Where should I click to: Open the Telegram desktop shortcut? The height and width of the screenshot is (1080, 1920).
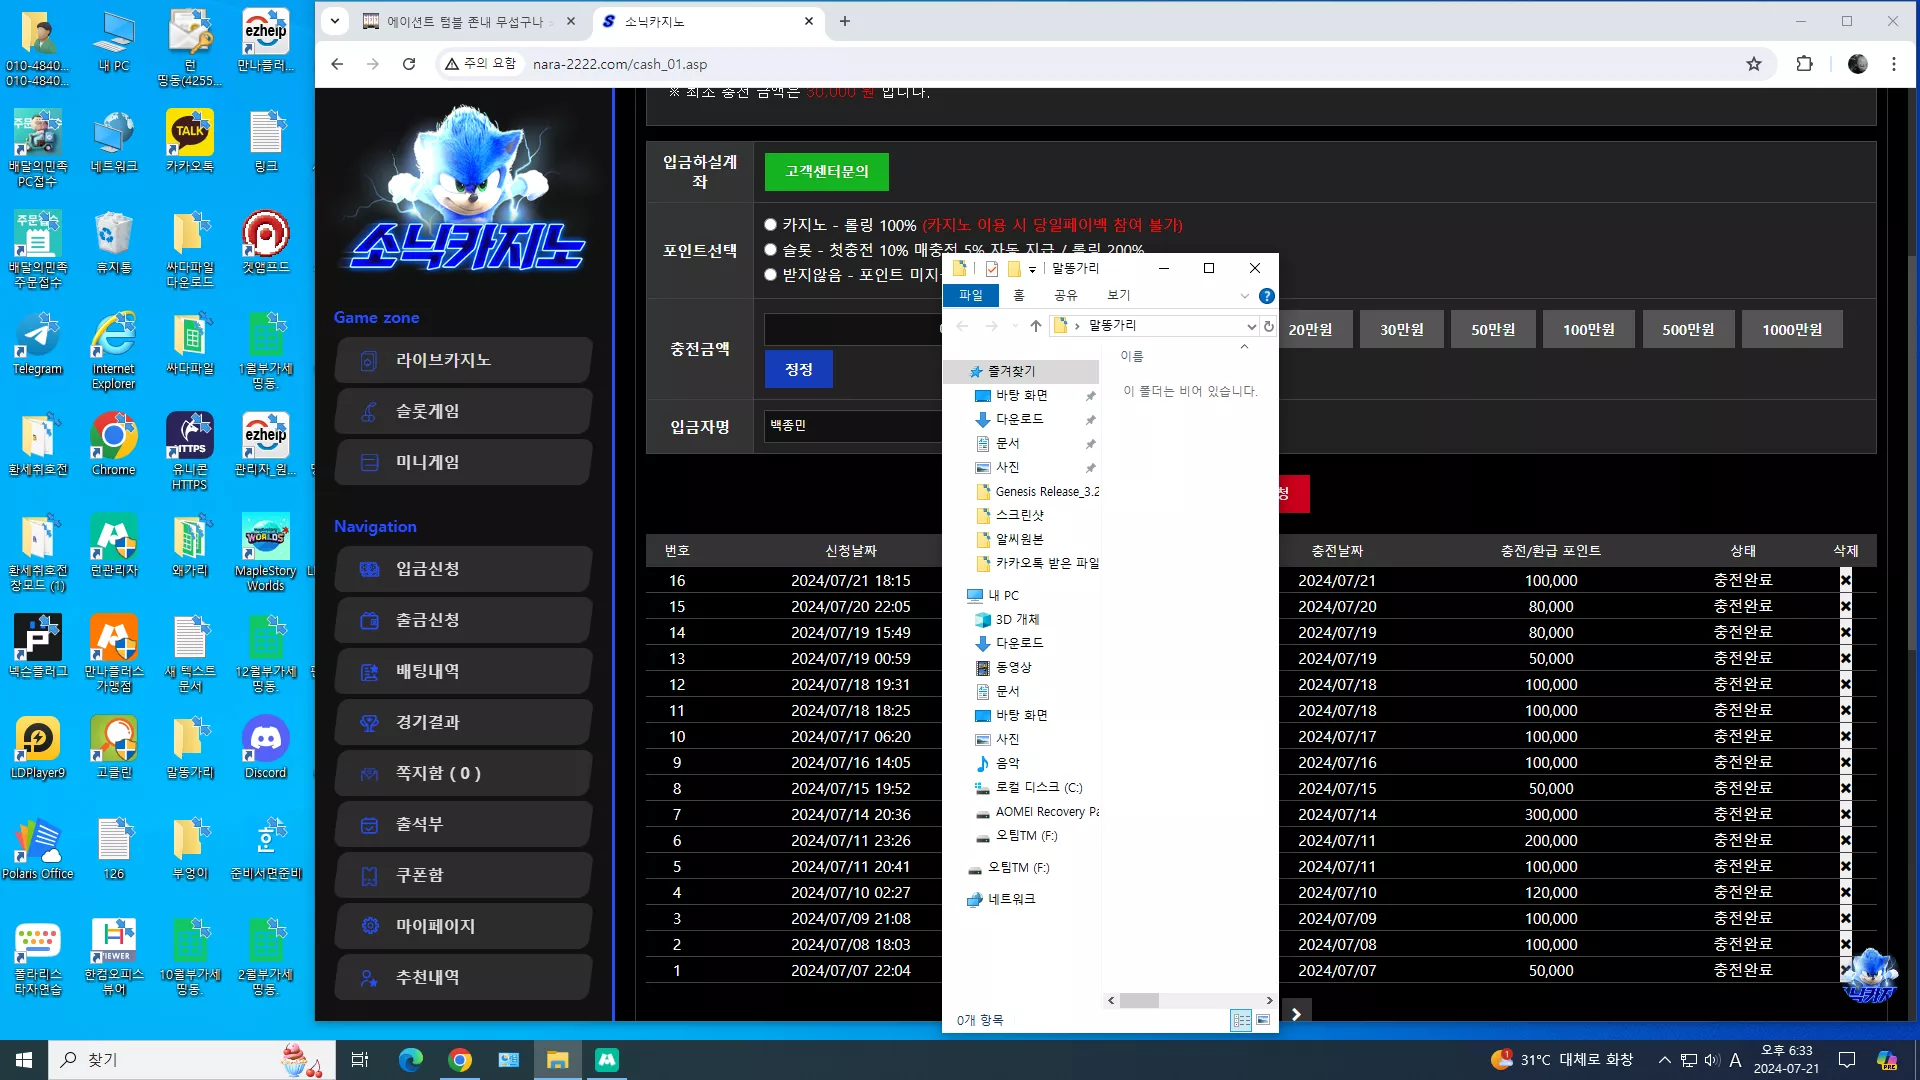(x=38, y=345)
